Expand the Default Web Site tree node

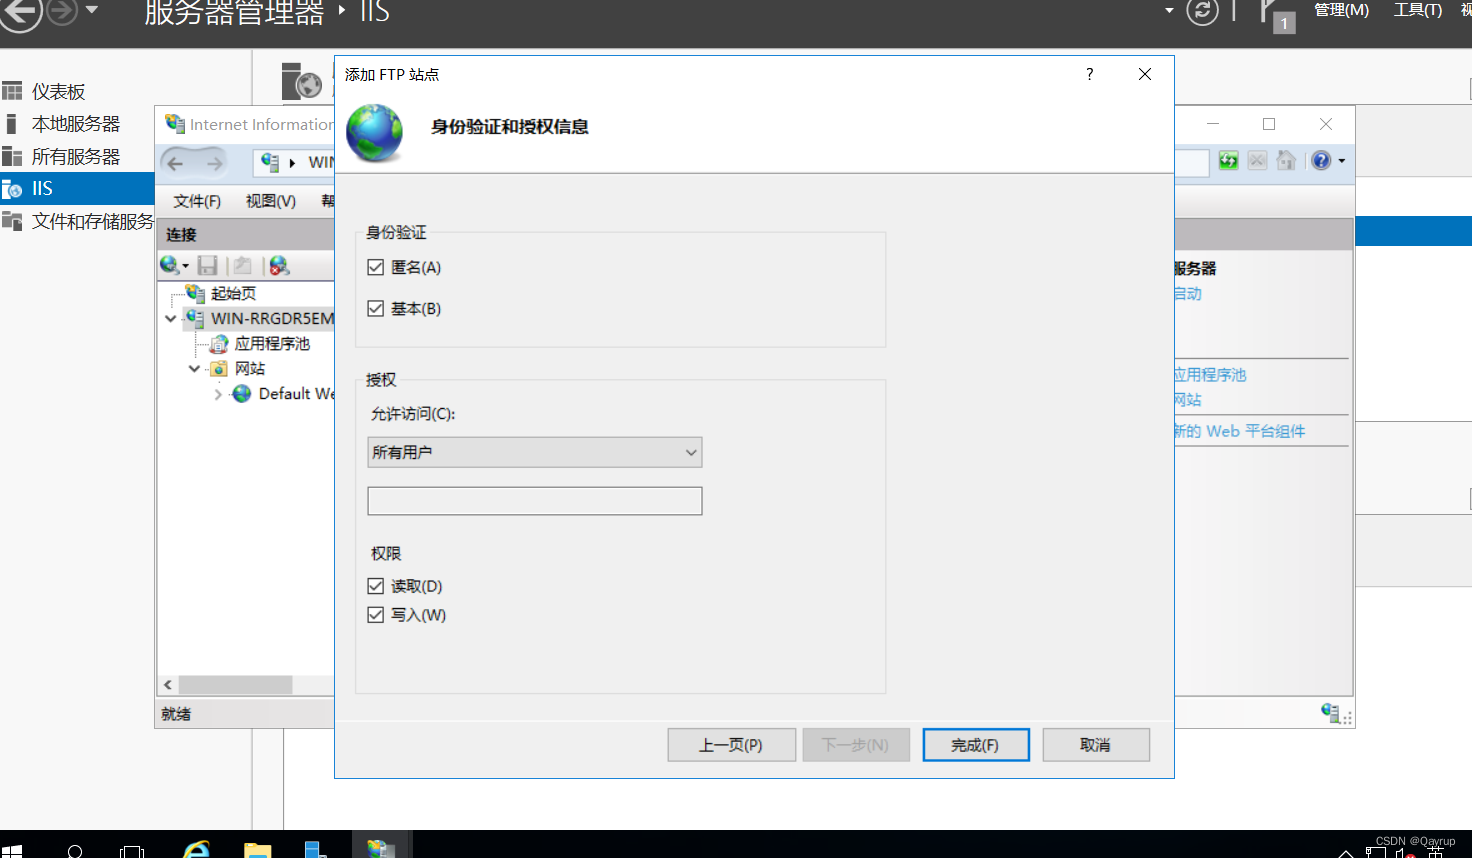coord(217,393)
